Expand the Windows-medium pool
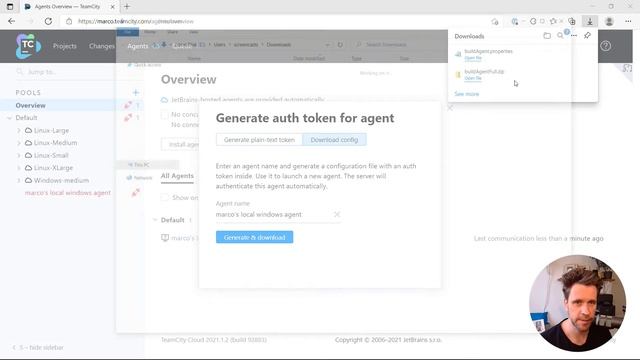 coord(18,180)
